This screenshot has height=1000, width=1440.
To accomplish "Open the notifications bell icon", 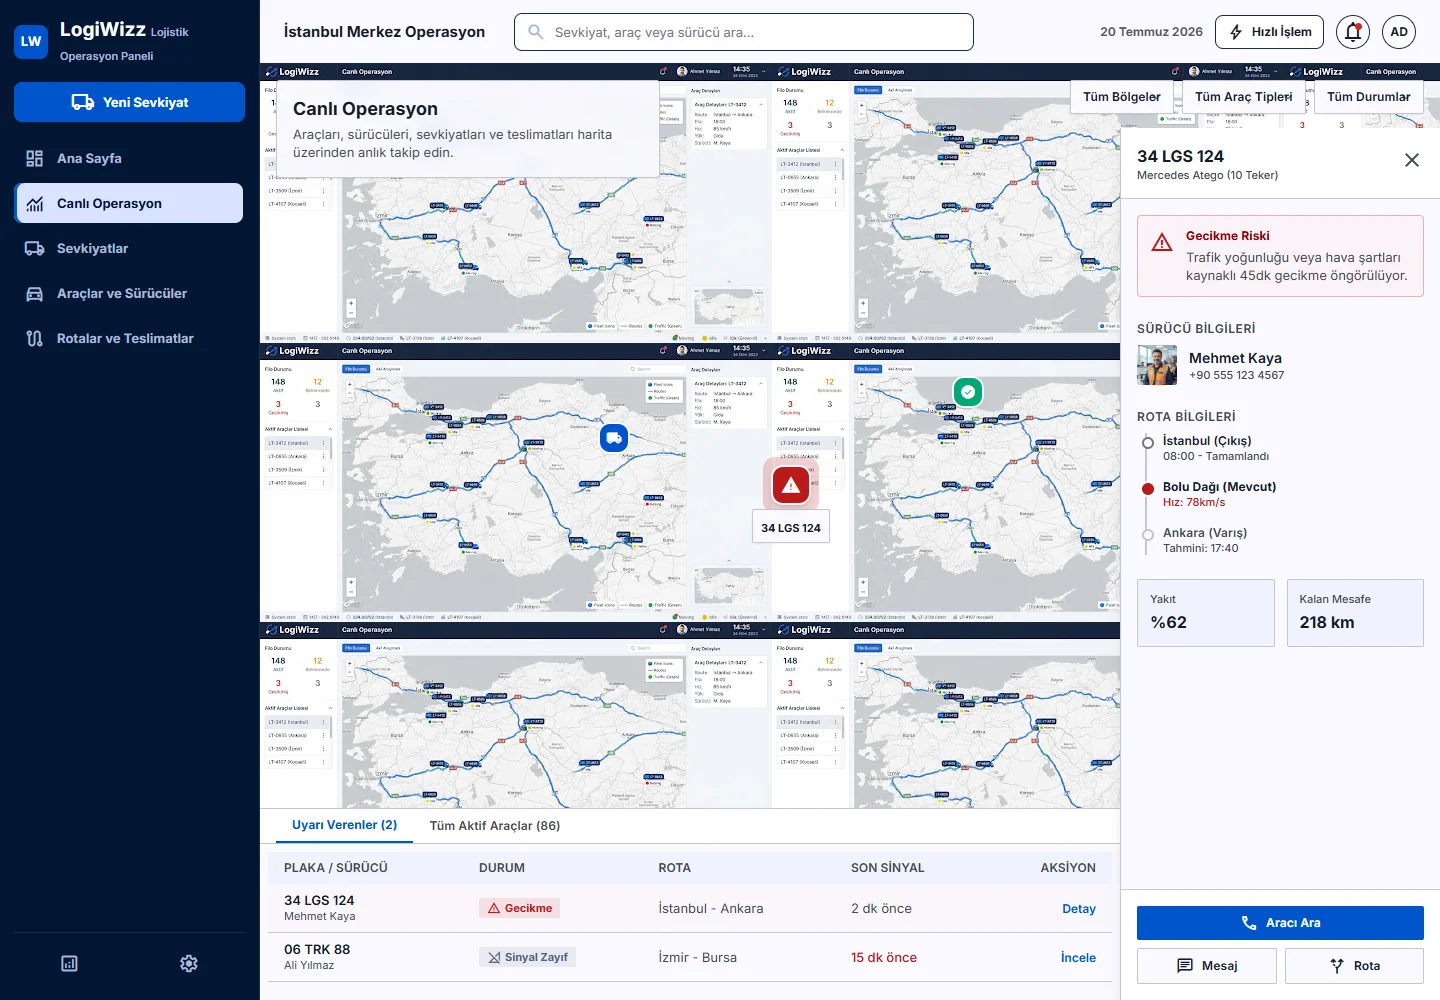I will (x=1353, y=32).
